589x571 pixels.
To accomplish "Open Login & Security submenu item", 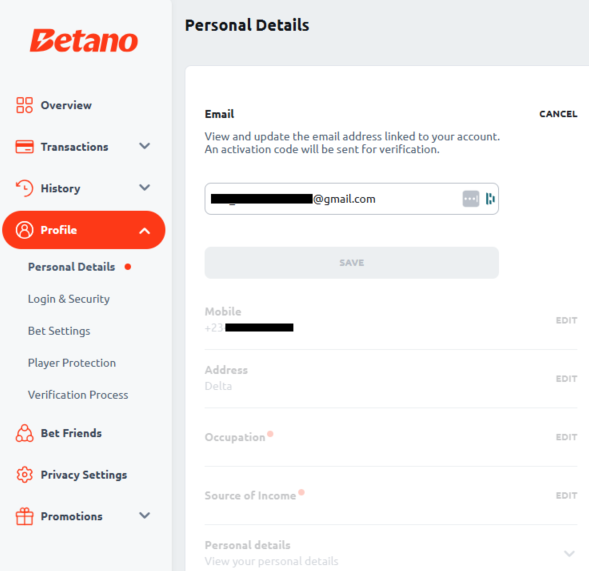I will click(x=69, y=299).
